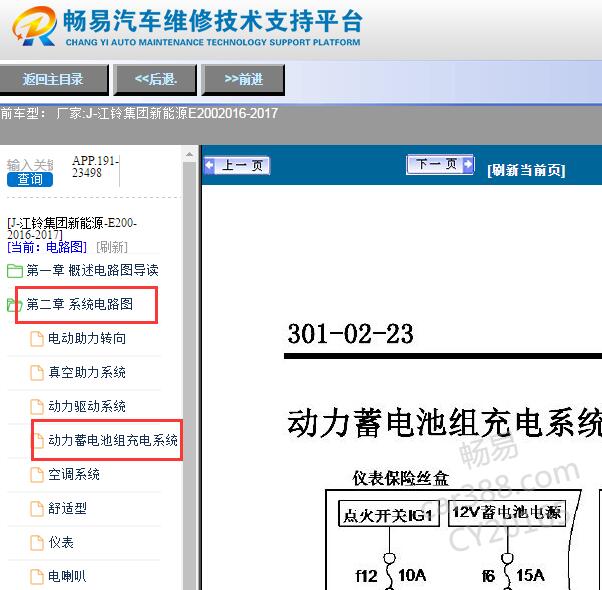Click folder icon of 第一章 概述电路图导读

(15, 271)
